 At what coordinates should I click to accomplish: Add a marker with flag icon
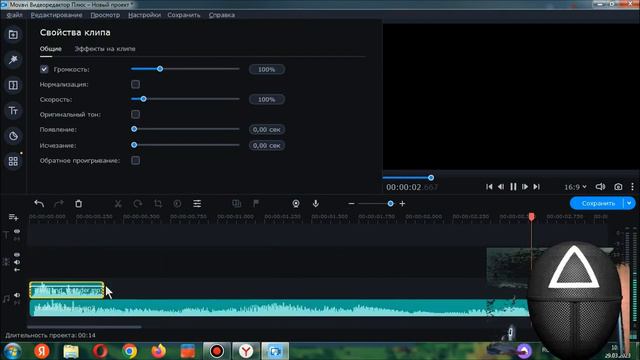tap(256, 203)
